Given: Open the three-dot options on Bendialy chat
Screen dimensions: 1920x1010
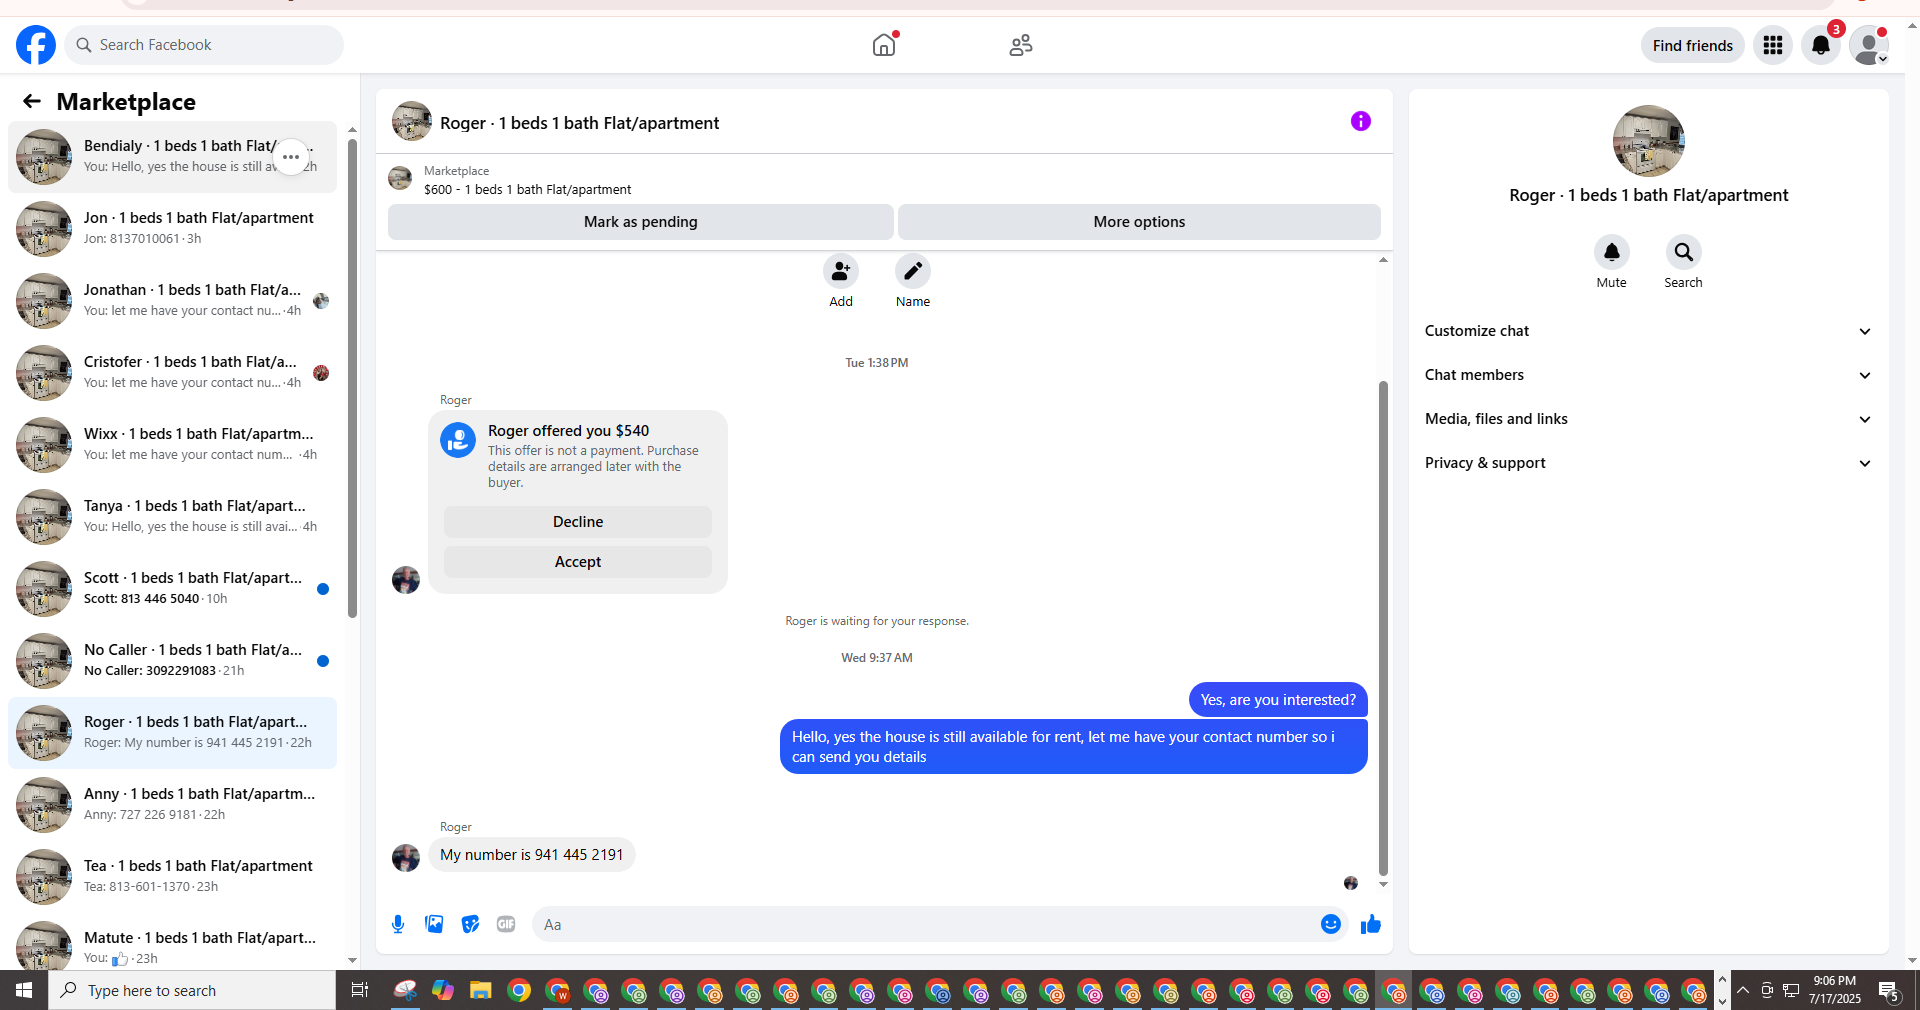Looking at the screenshot, I should [x=291, y=157].
